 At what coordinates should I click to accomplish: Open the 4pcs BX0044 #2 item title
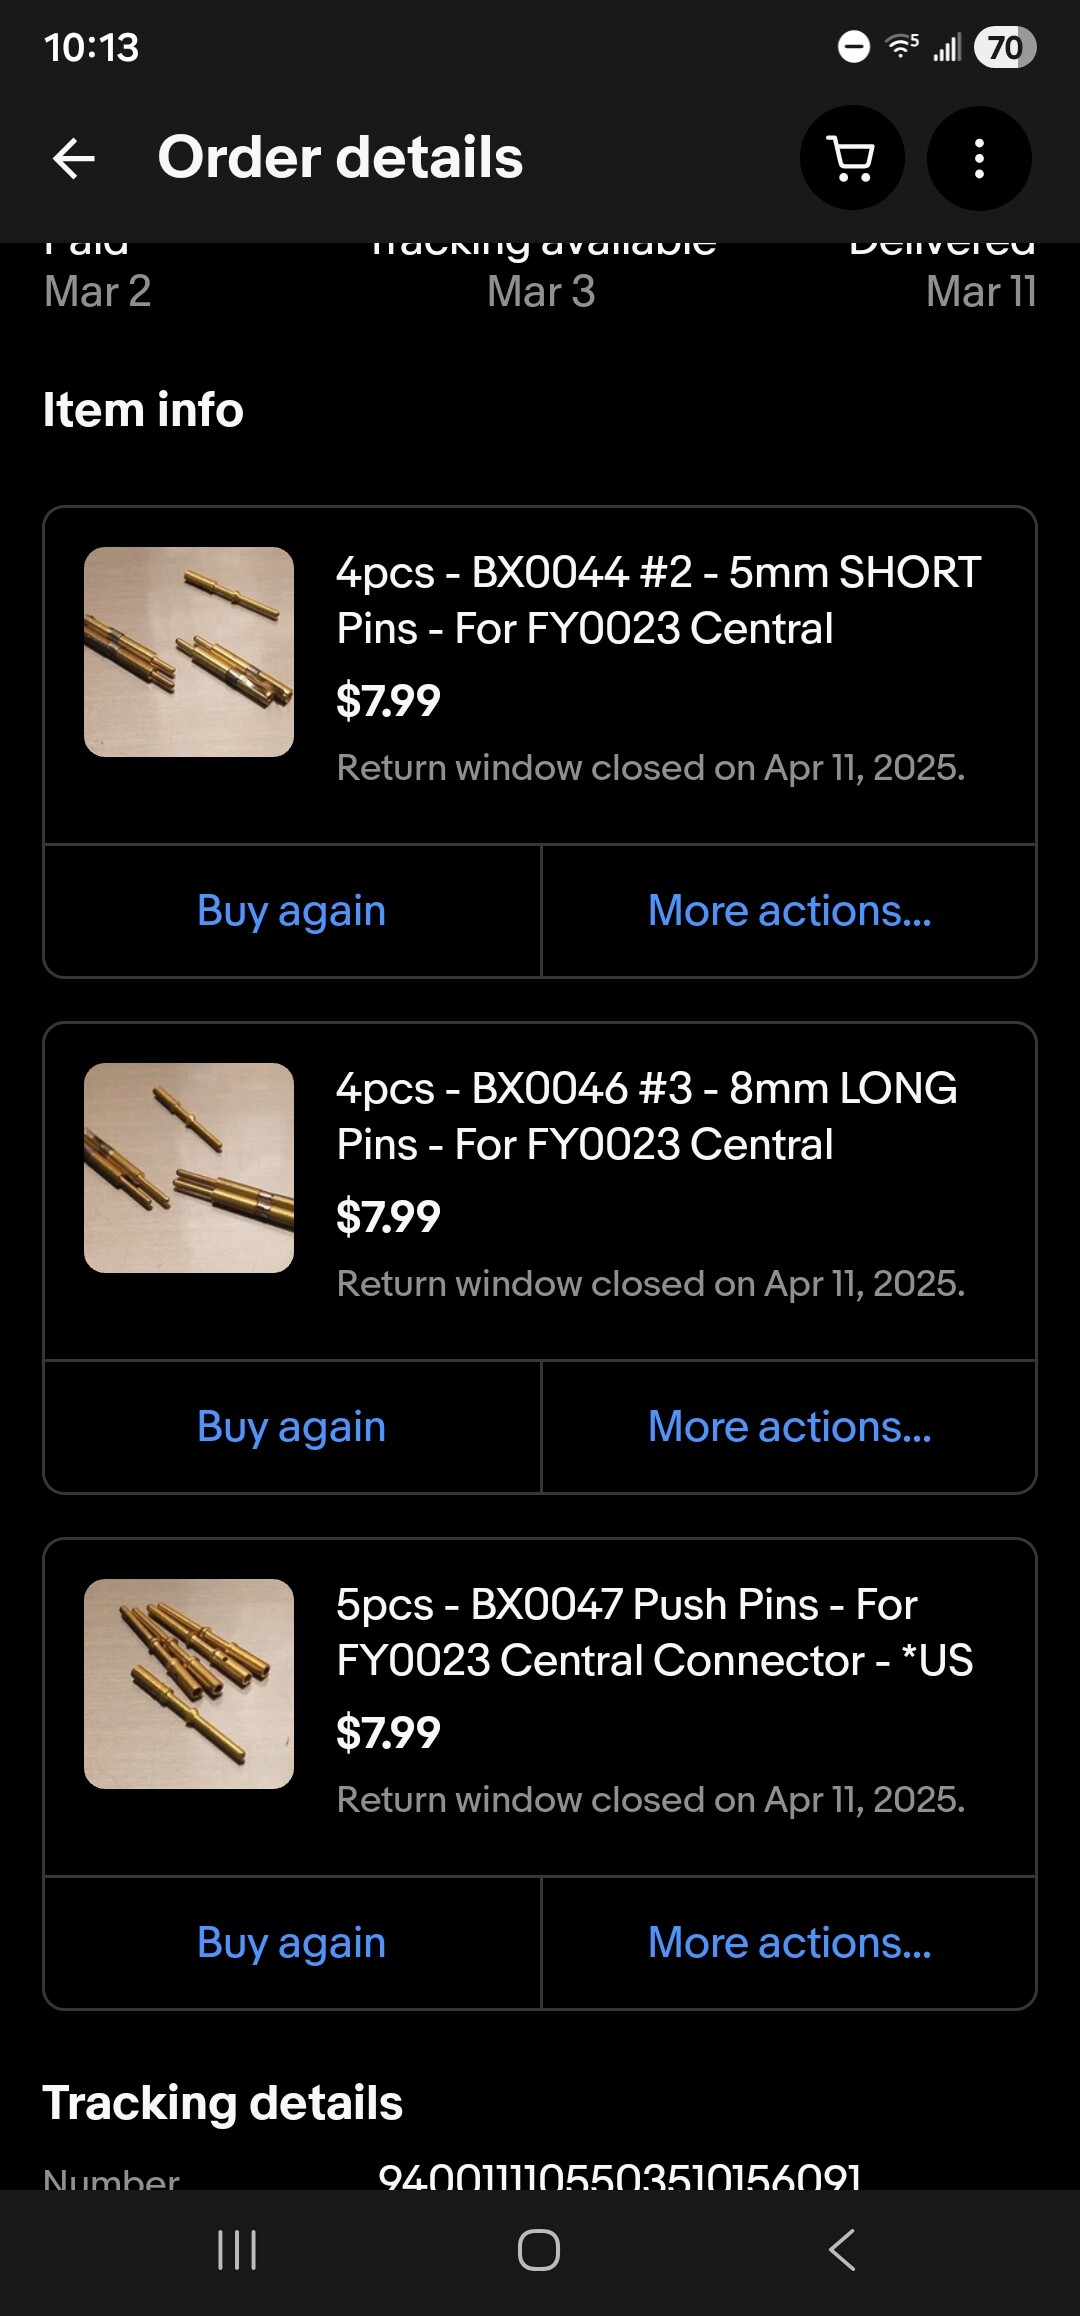coord(657,600)
